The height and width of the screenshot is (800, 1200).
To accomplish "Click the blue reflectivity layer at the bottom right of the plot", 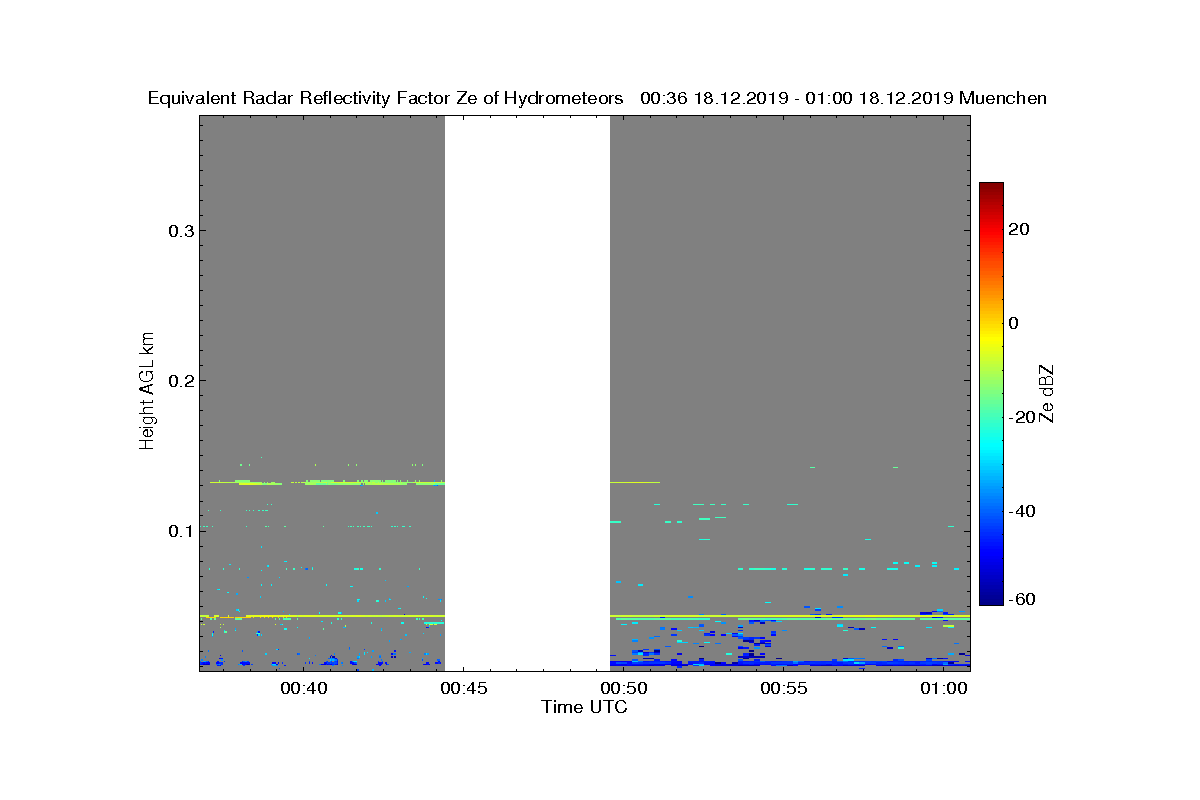I will coord(790,663).
